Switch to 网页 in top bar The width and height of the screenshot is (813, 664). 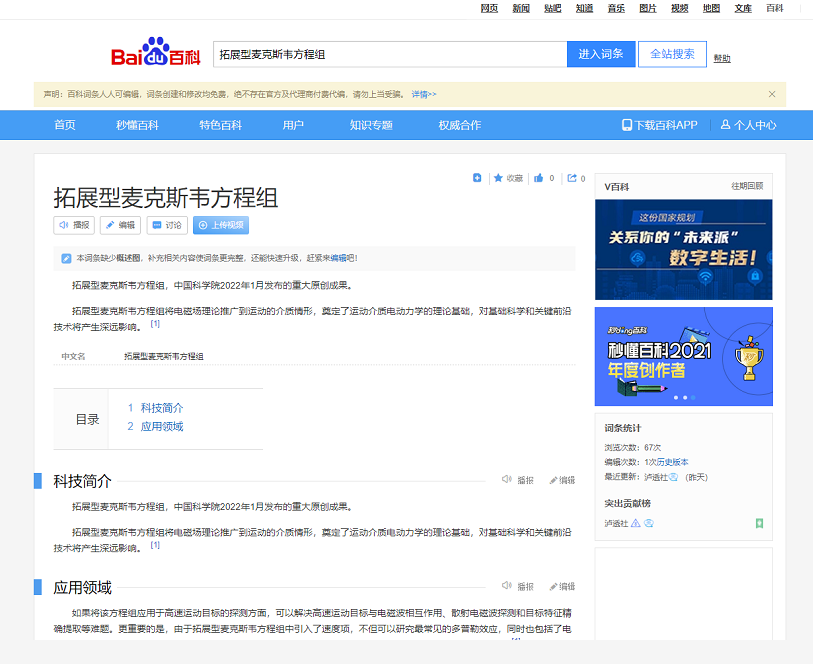tap(489, 8)
